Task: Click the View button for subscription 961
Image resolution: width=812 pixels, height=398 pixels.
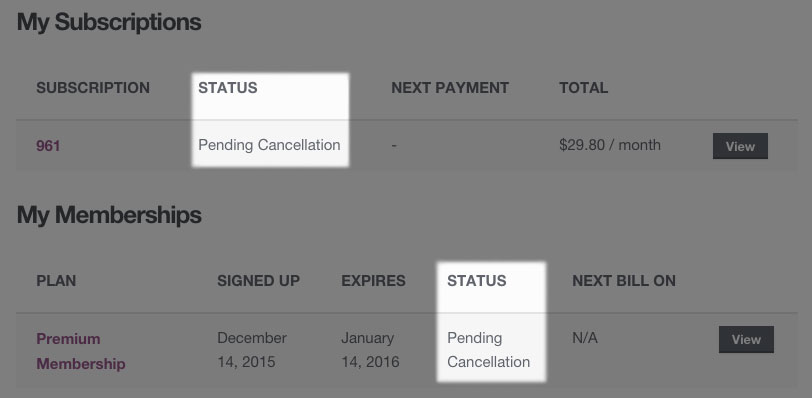Action: coord(740,146)
